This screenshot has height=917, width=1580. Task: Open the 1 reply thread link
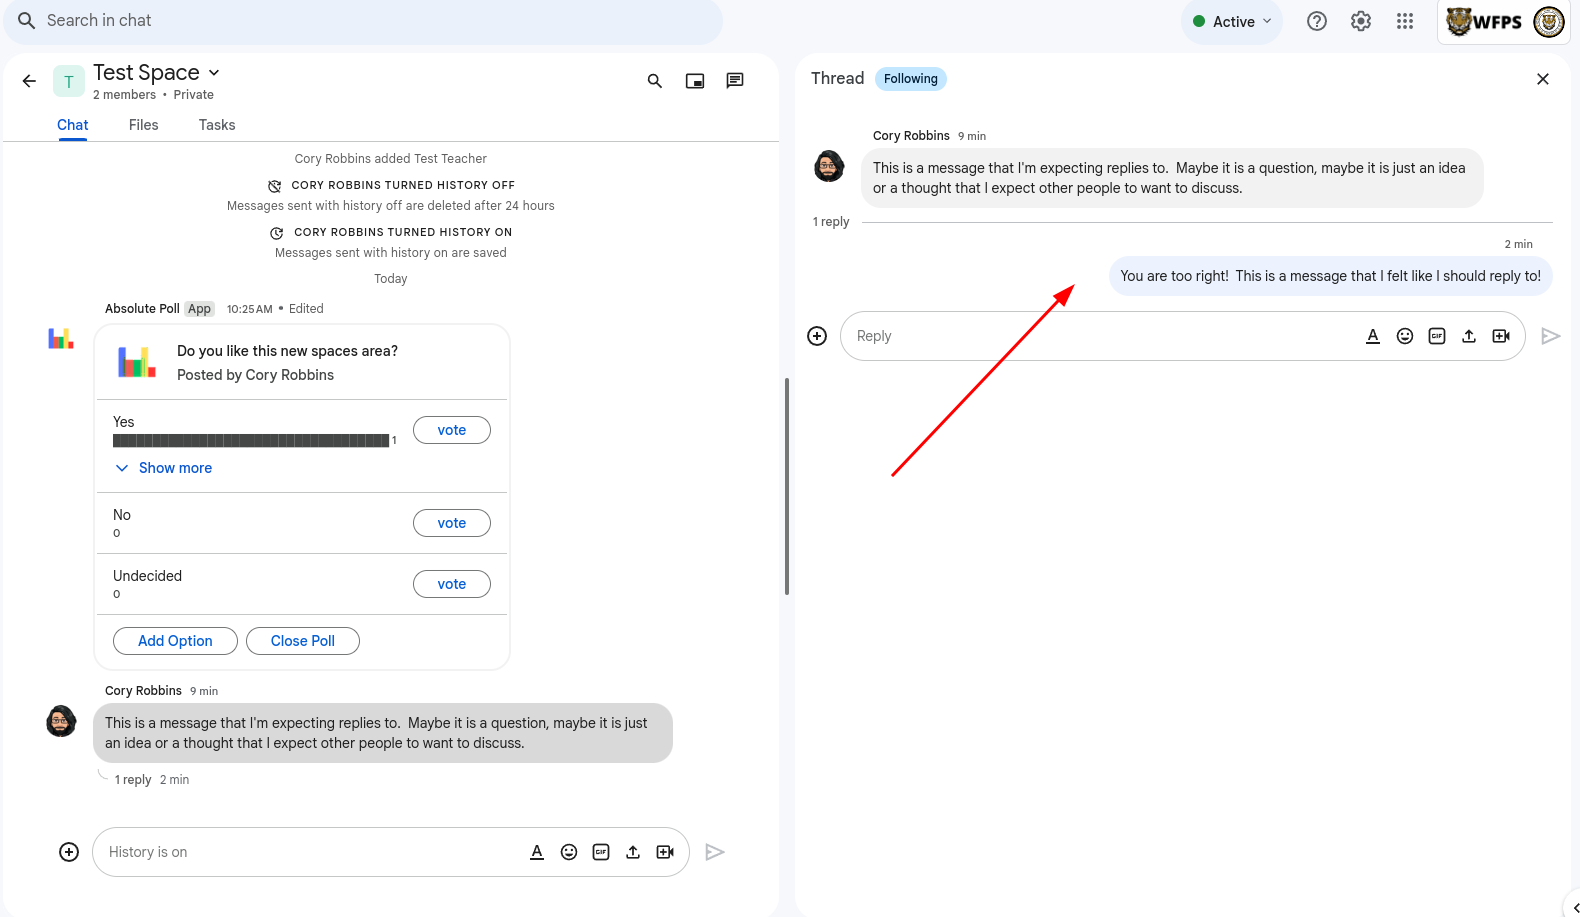click(133, 780)
